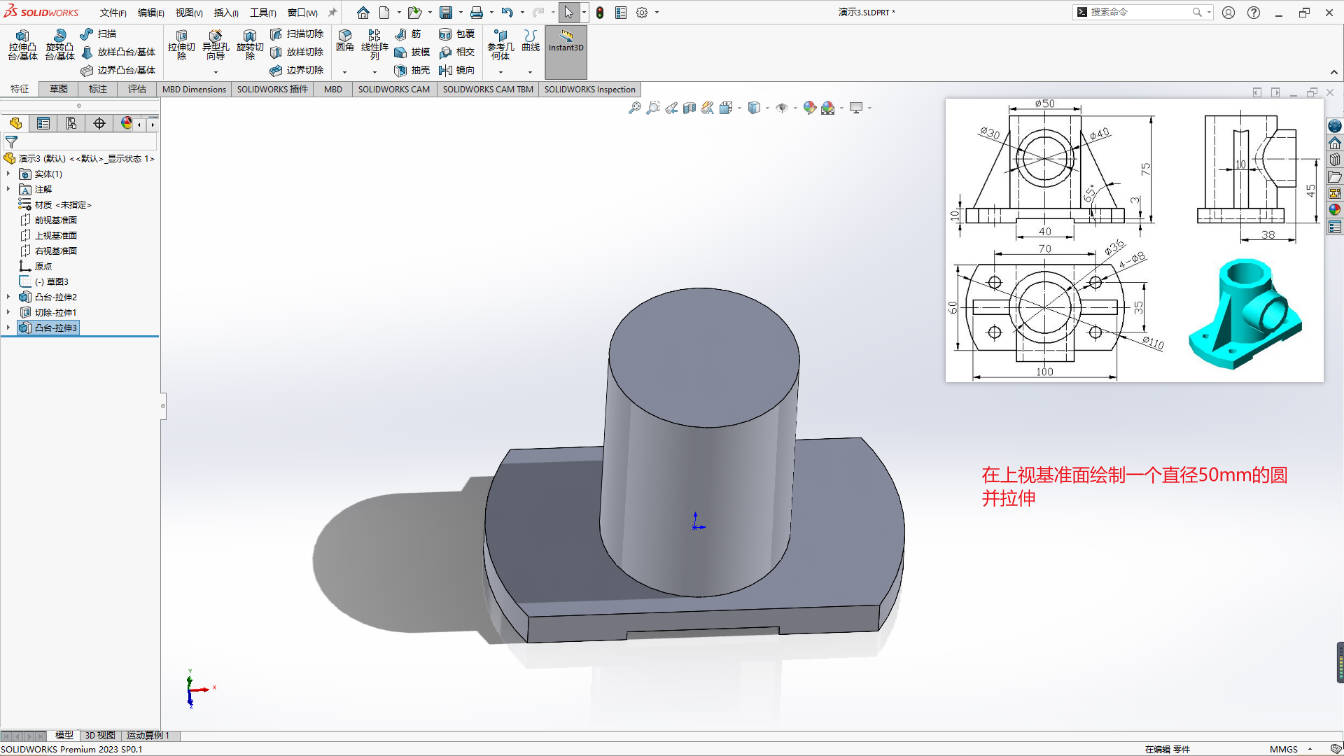Open the 参考几何体 reference geometry tool
Viewport: 1344px width, 756px height.
pyautogui.click(x=499, y=45)
